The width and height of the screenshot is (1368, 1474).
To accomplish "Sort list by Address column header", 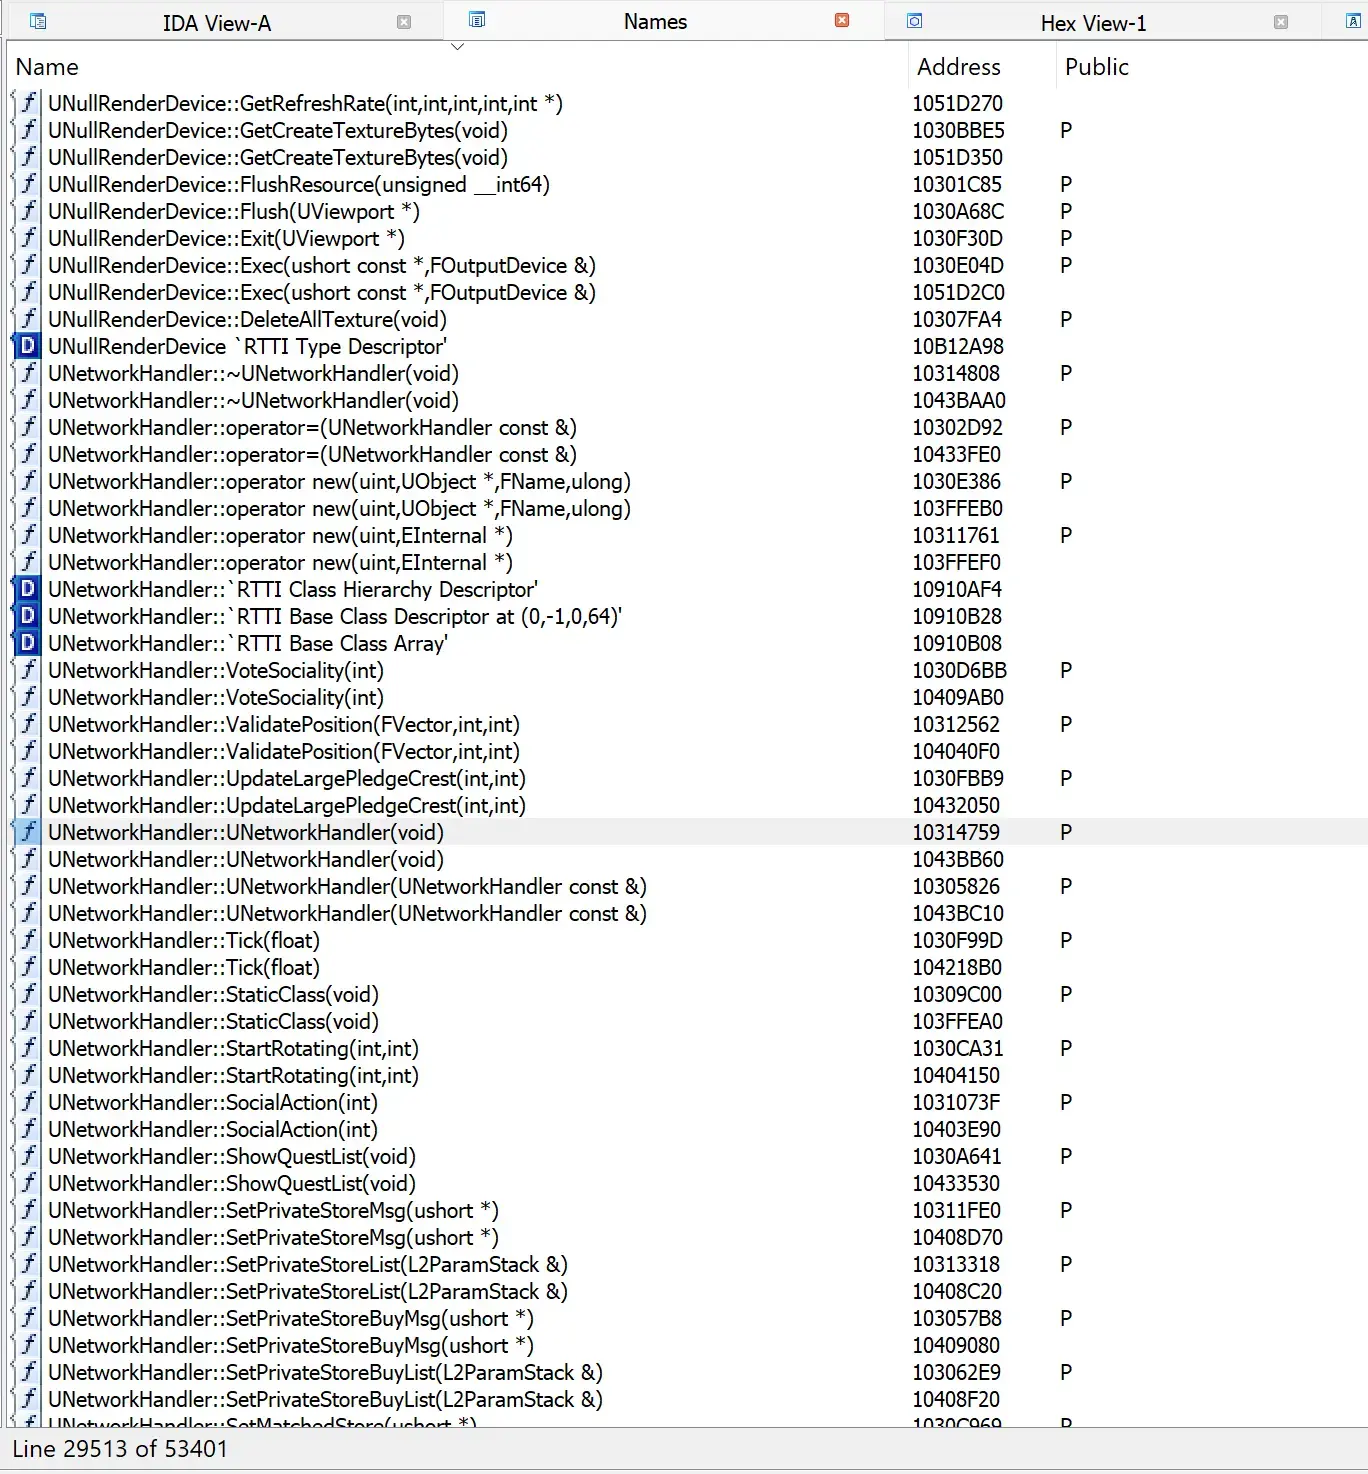I will 958,67.
